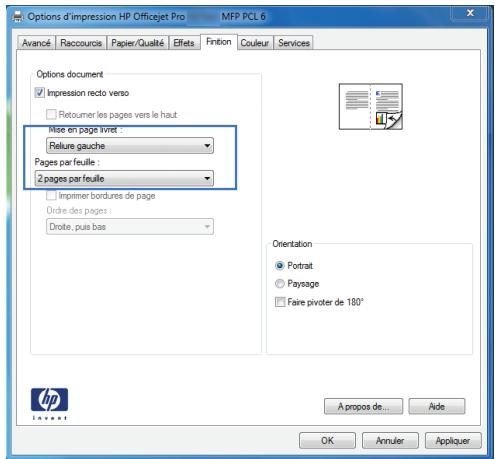Open the Reliure gauche booklet dropdown
The image size is (495, 459).
click(130, 146)
